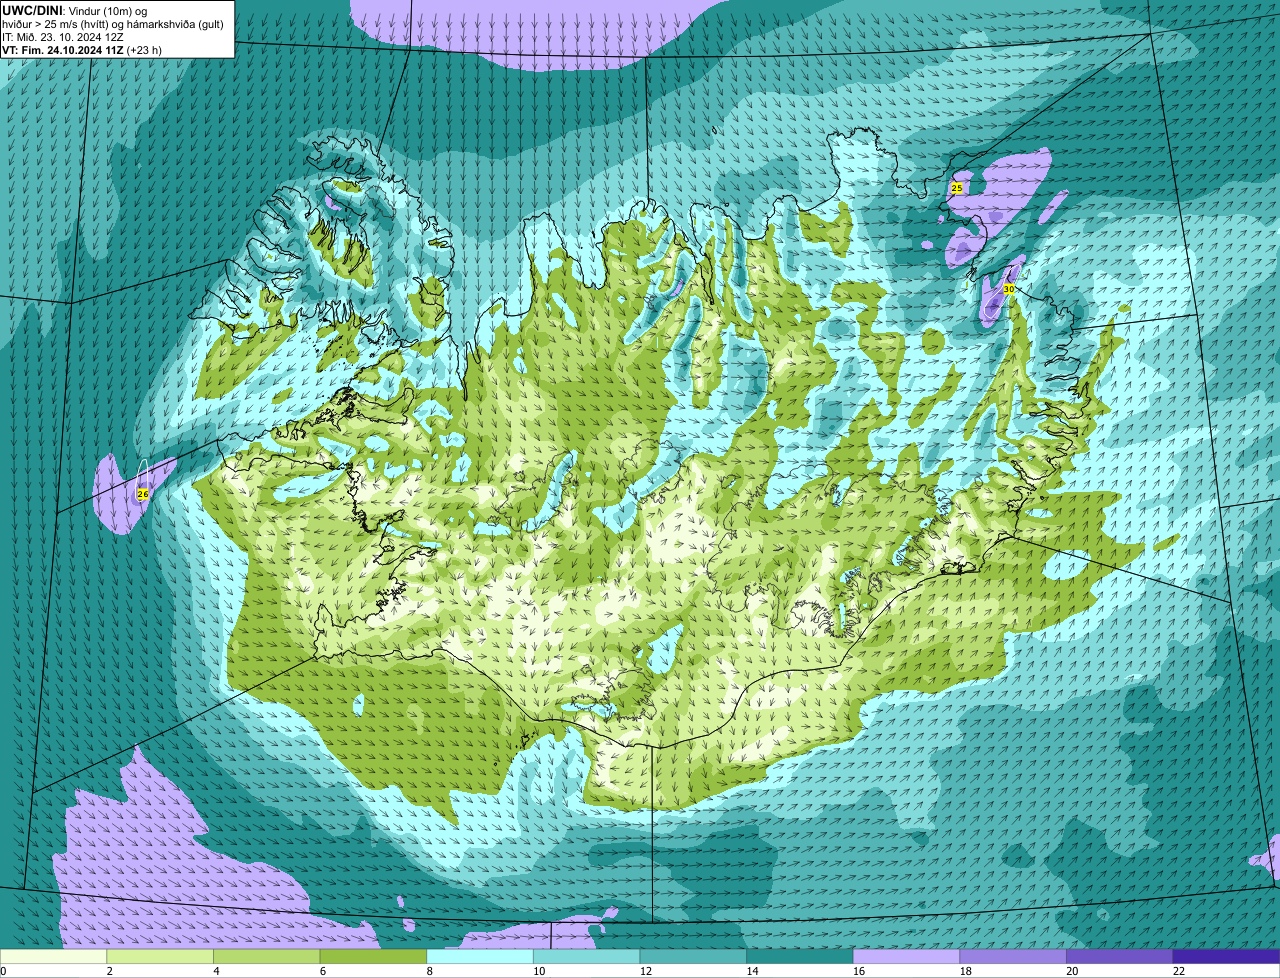
Task: Select the violet 20–22 m/s scale swatch
Action: [x=1120, y=956]
